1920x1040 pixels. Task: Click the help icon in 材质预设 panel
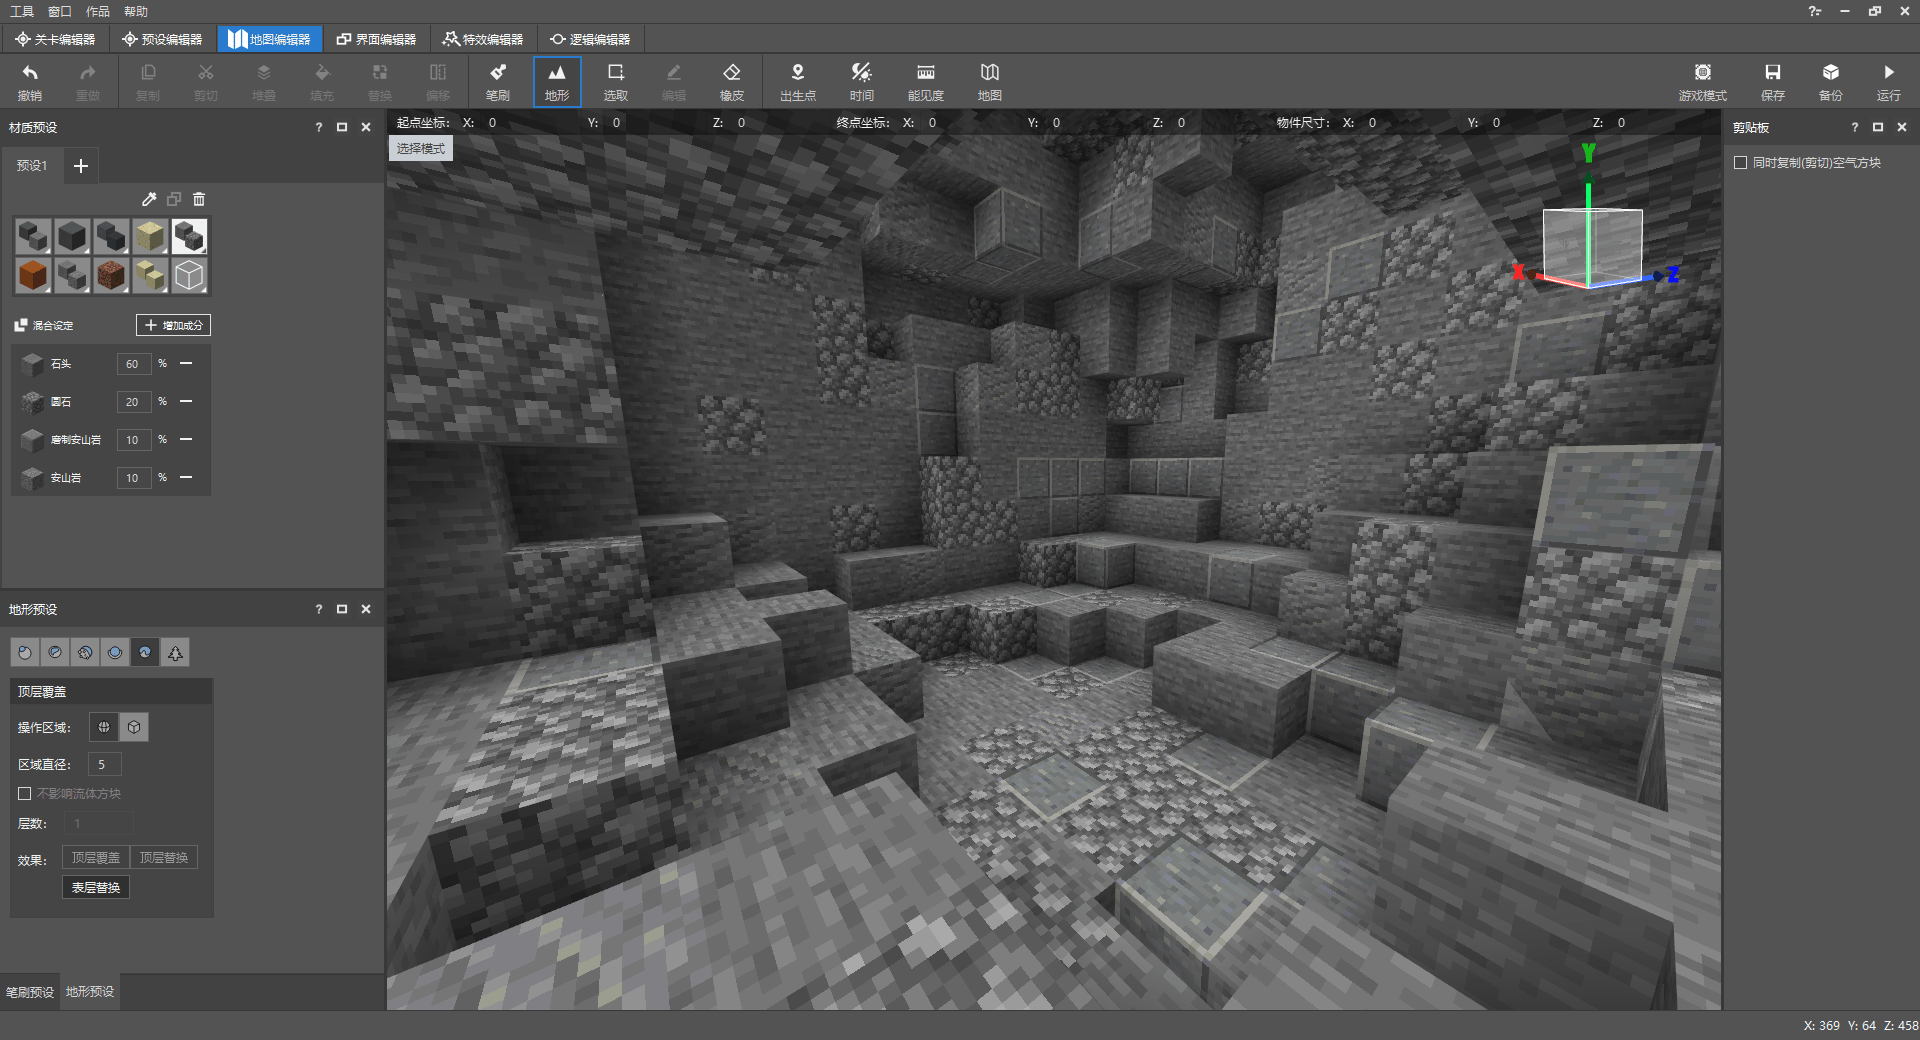(x=319, y=128)
